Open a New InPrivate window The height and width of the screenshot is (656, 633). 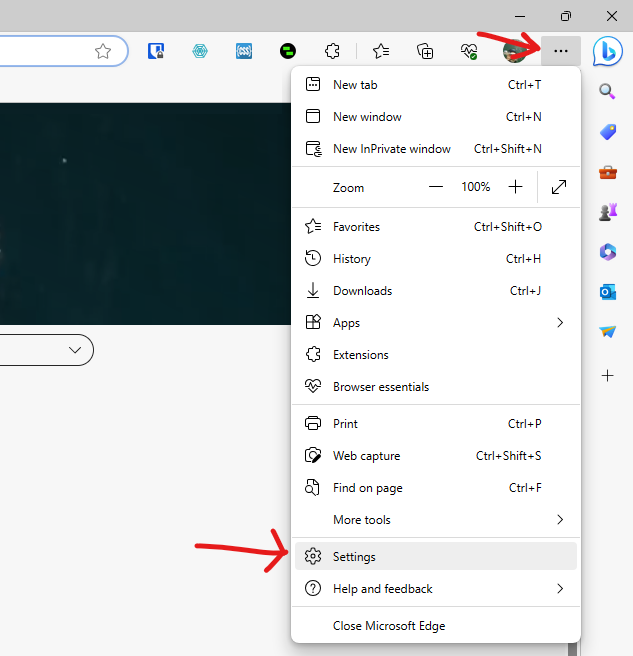pos(436,149)
